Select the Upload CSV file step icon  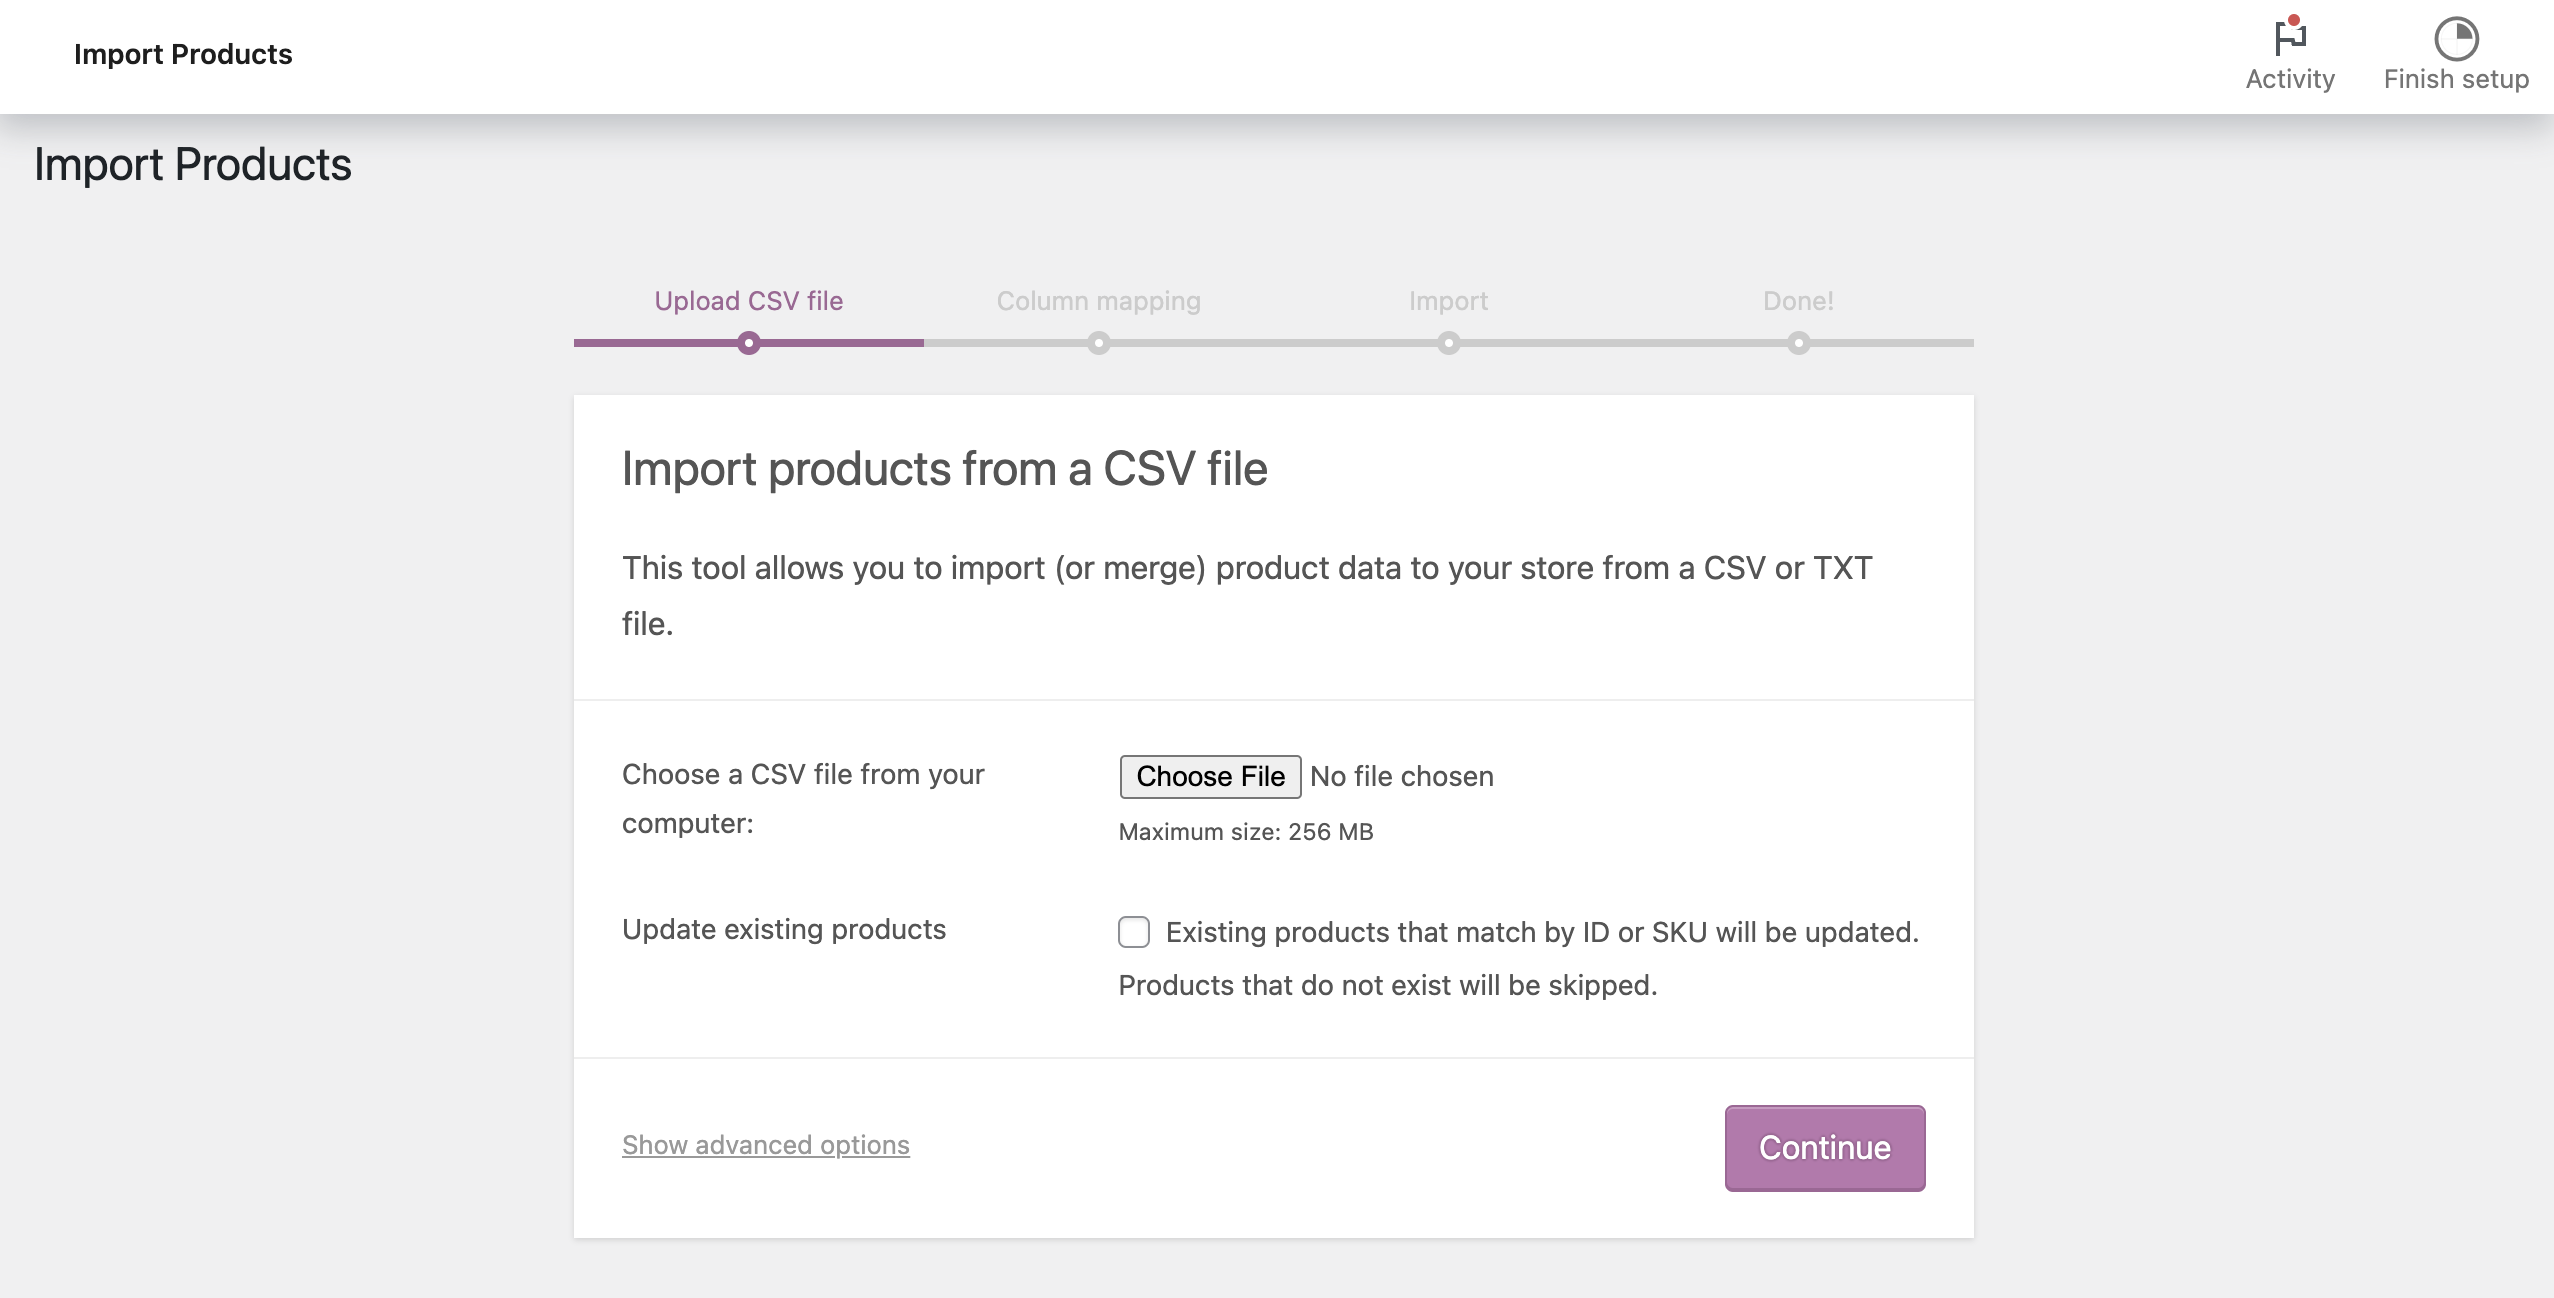[x=748, y=343]
